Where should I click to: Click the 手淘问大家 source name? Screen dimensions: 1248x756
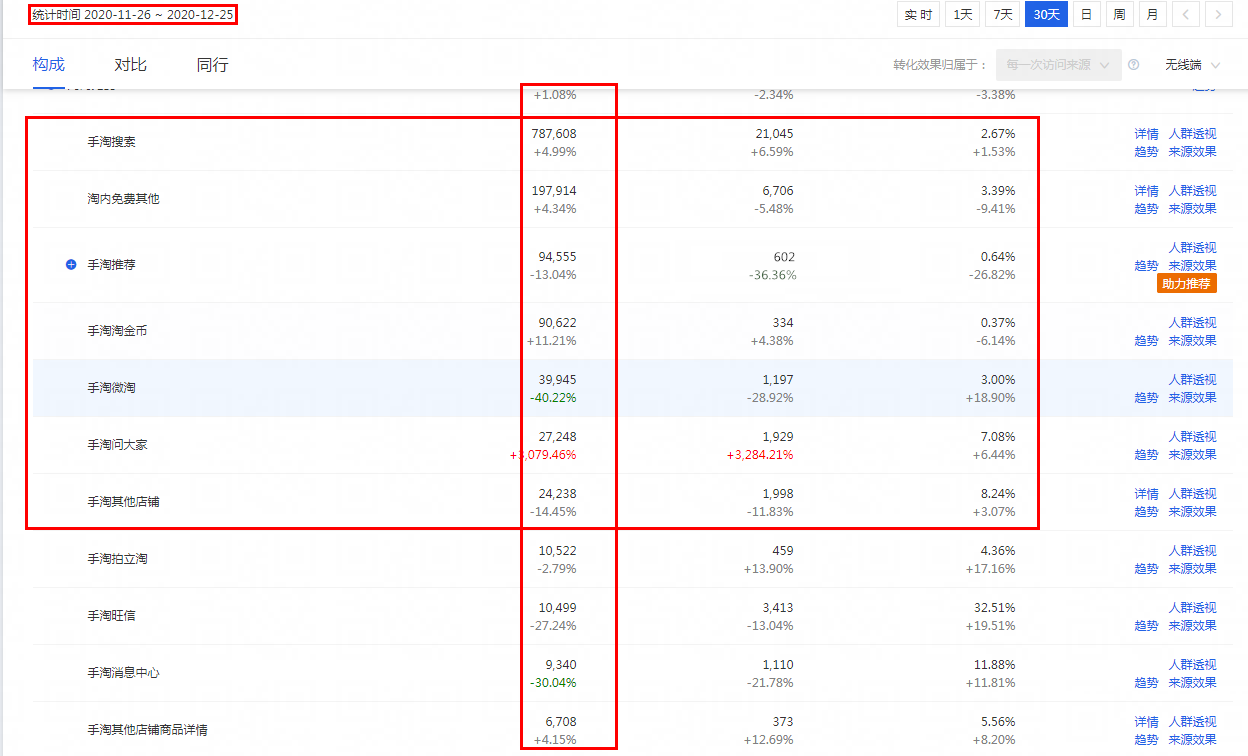click(117, 445)
